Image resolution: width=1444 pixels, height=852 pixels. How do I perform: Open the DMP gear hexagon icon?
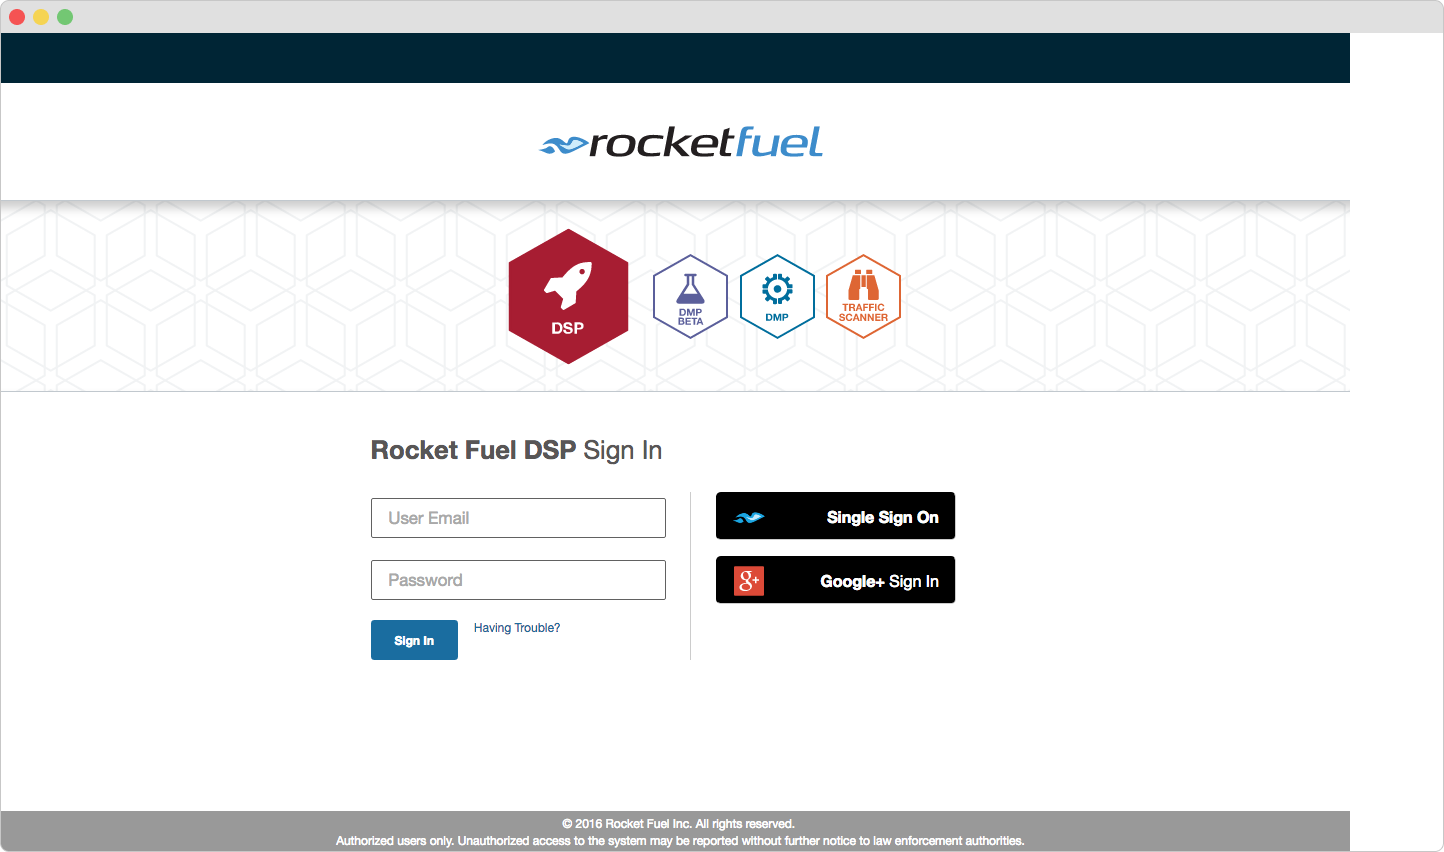[x=777, y=296]
